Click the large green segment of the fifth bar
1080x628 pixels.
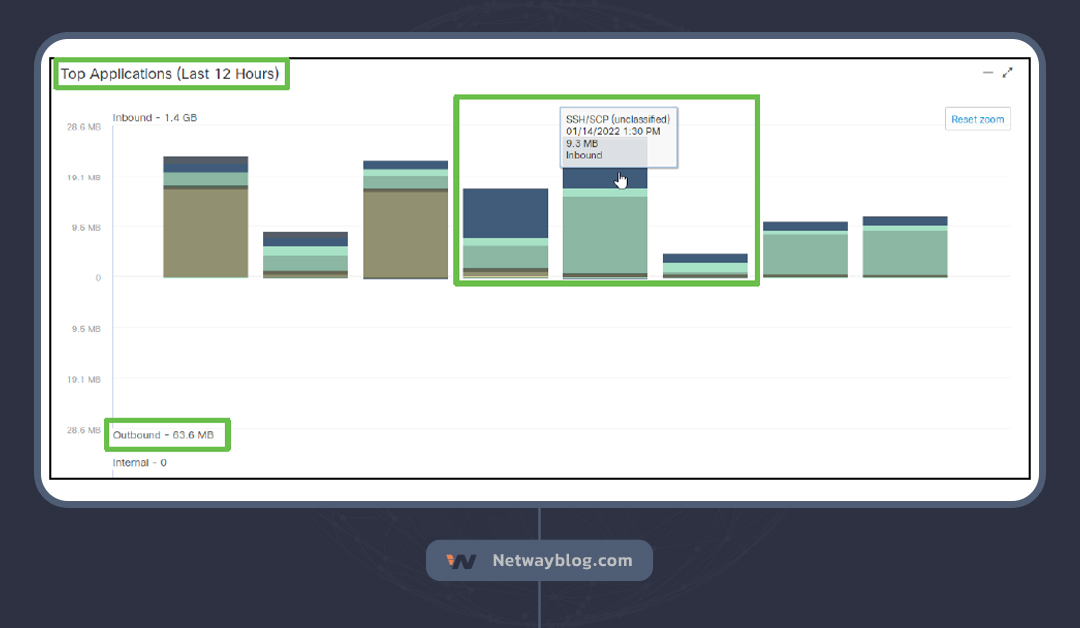(605, 234)
